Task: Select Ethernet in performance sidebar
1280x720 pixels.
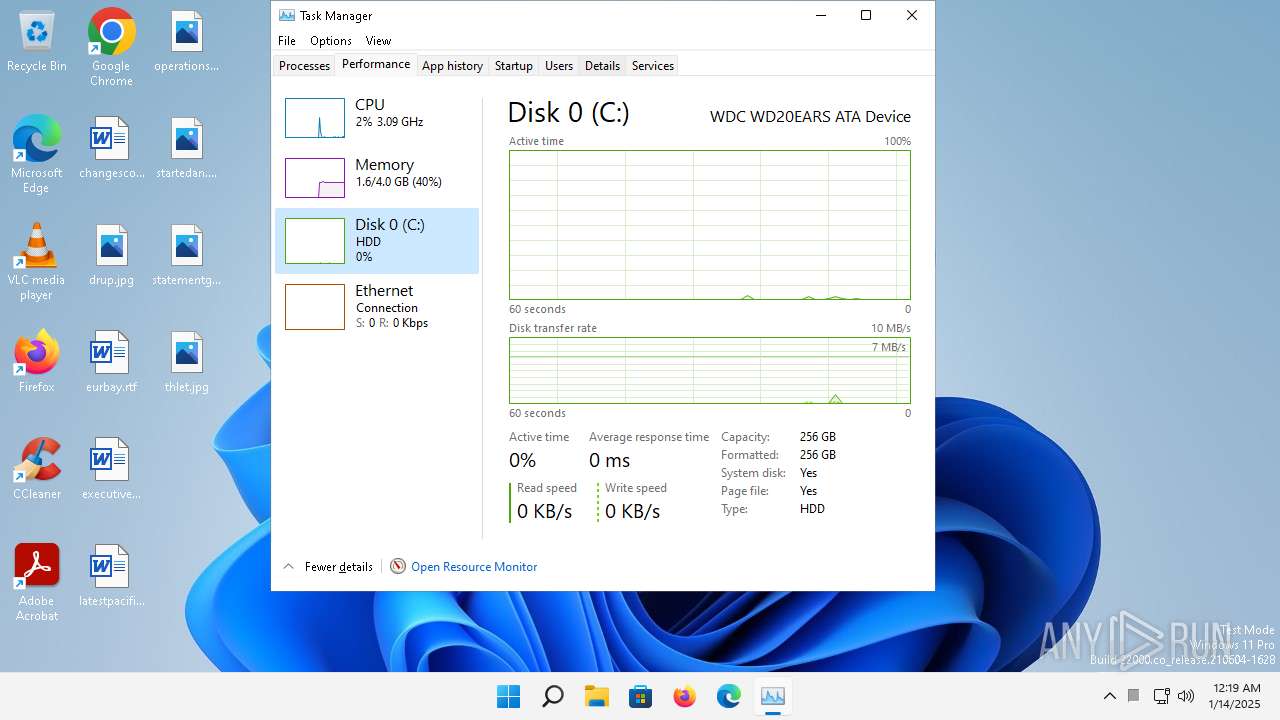Action: coord(377,307)
